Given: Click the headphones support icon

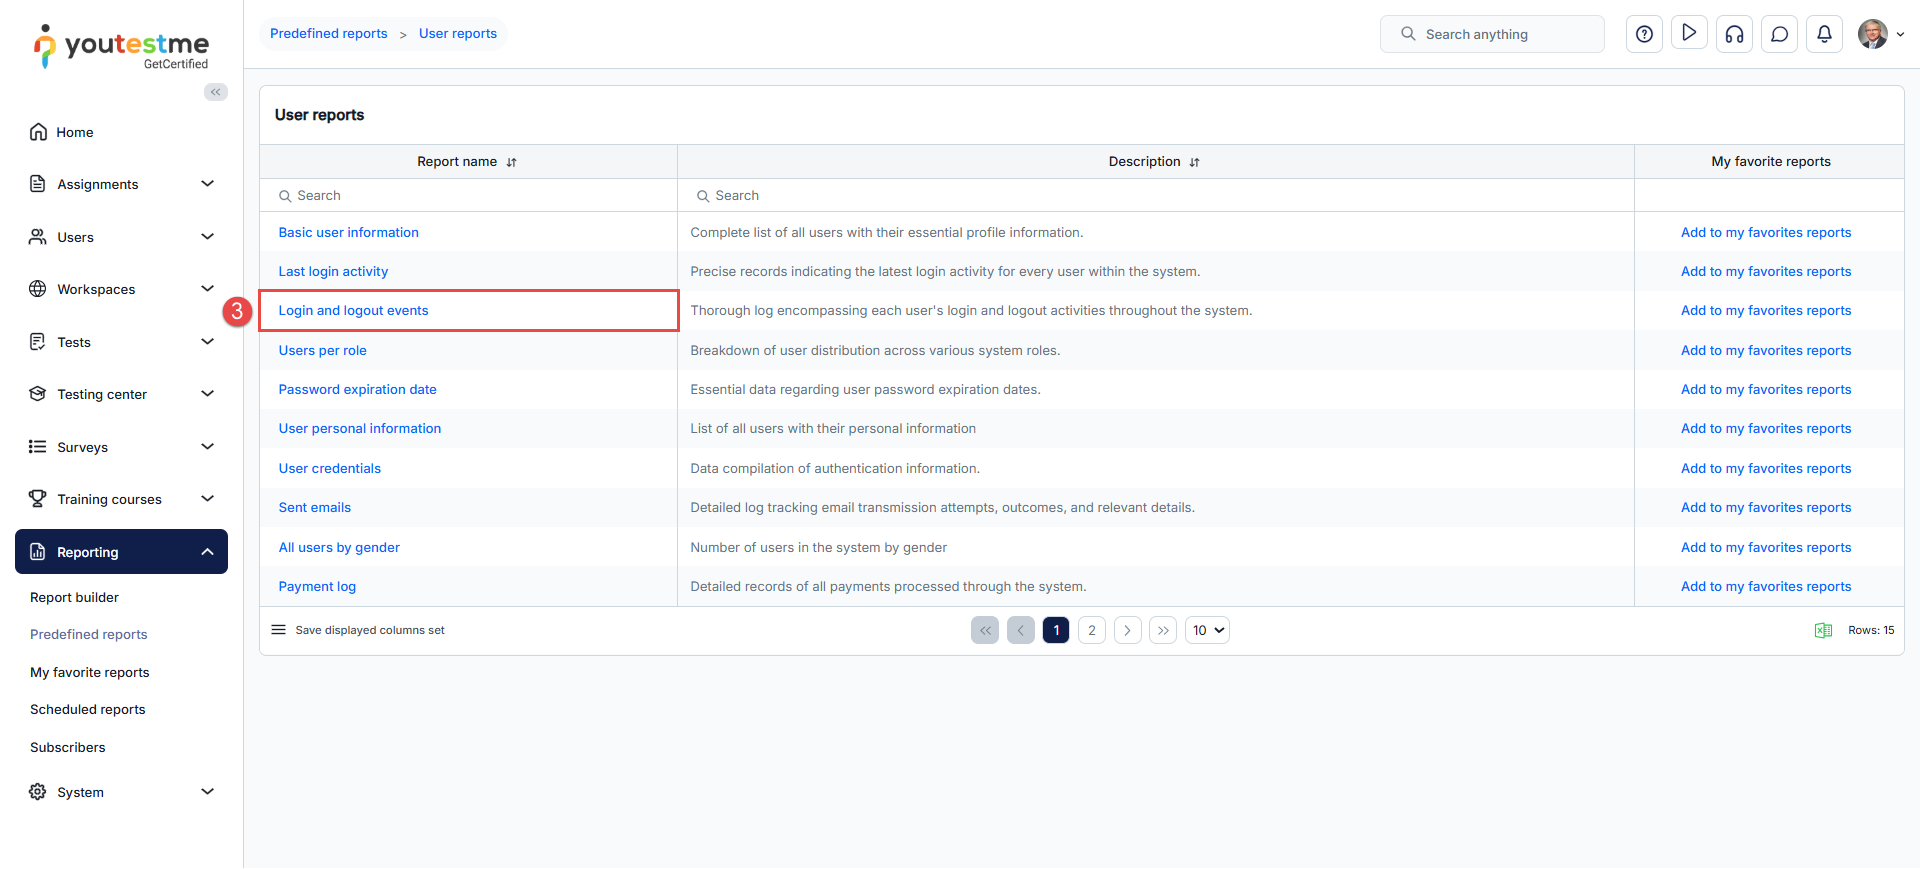Looking at the screenshot, I should [x=1734, y=34].
